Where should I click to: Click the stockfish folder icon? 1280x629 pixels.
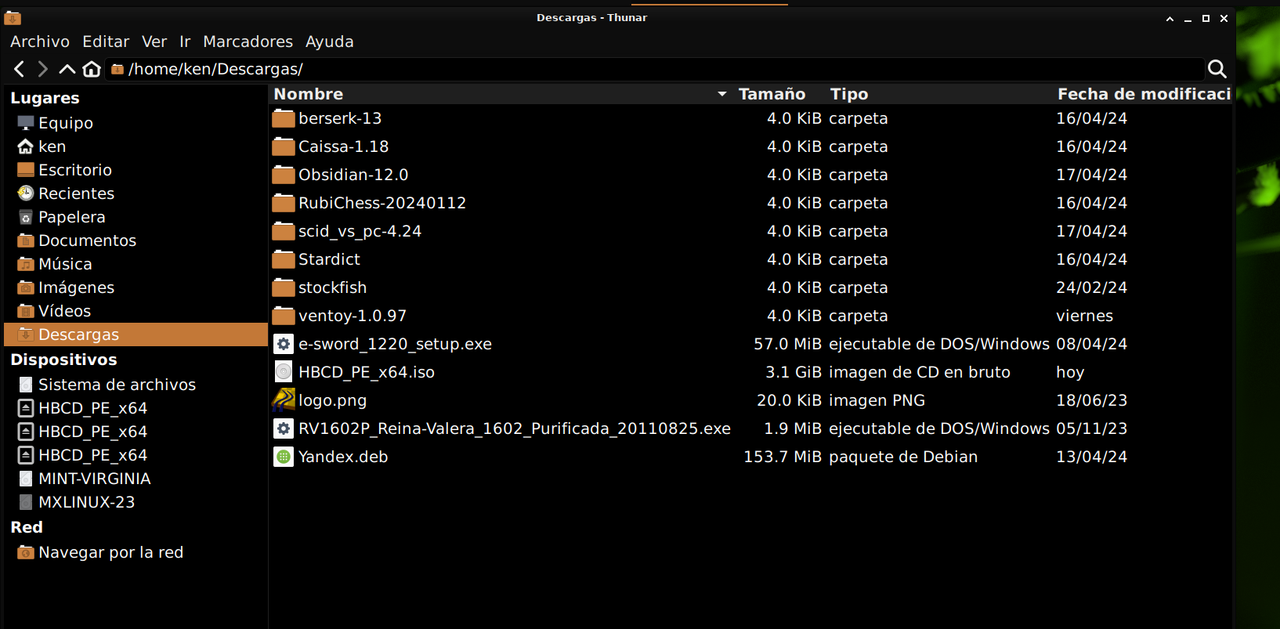[x=284, y=287]
